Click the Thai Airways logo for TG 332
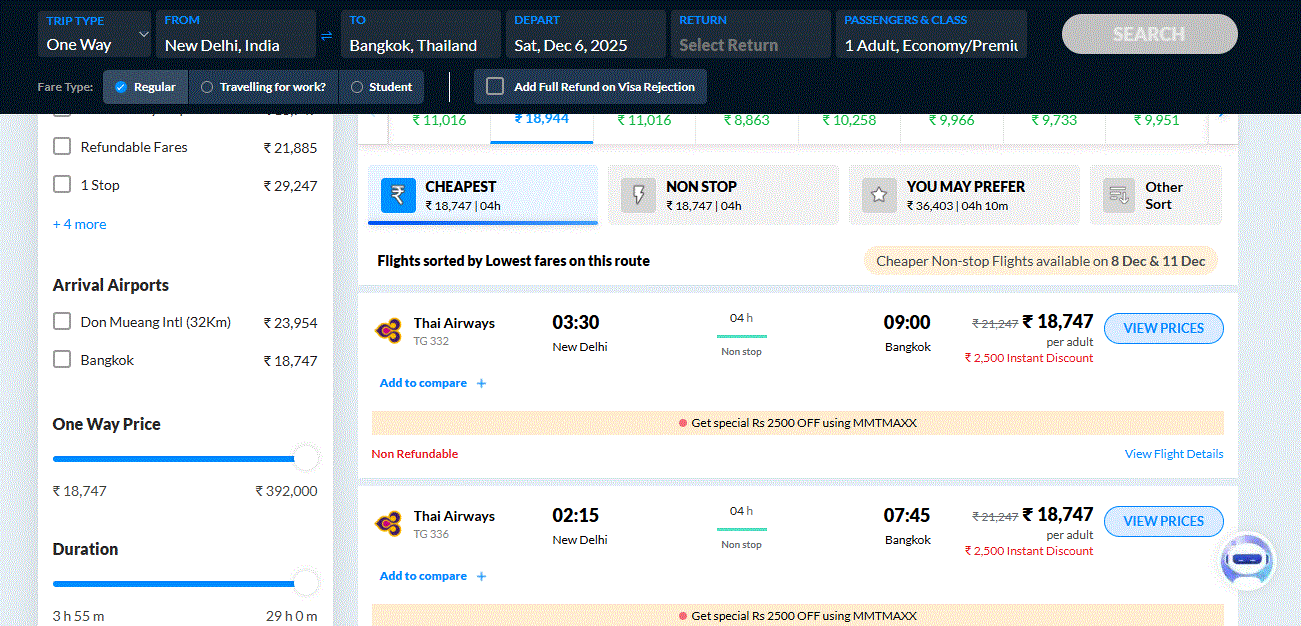 (388, 331)
